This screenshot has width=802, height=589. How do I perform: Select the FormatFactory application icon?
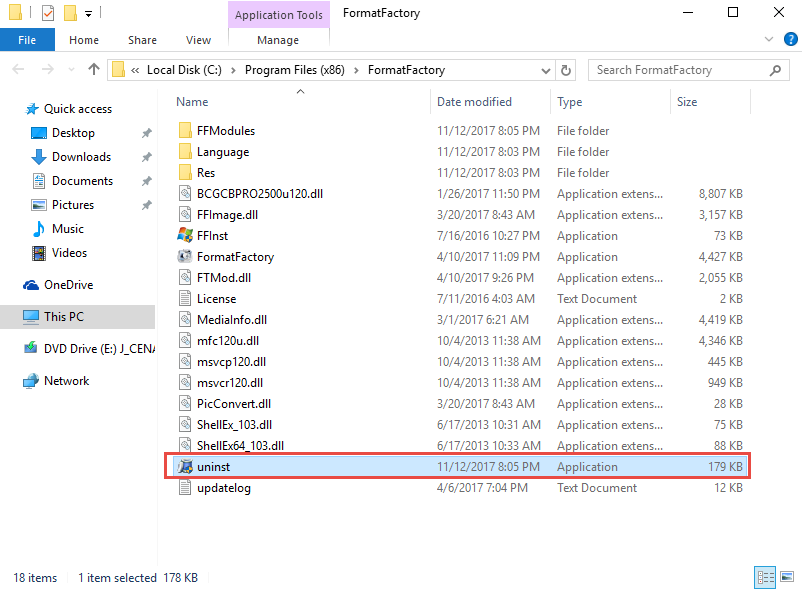185,256
